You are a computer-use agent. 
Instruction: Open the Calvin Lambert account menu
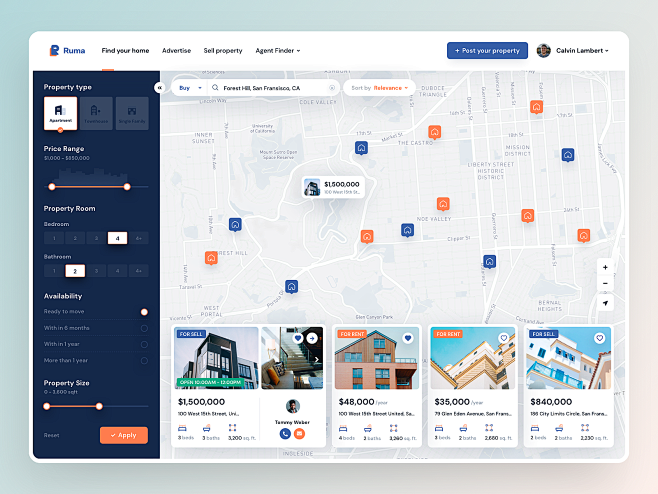(582, 50)
